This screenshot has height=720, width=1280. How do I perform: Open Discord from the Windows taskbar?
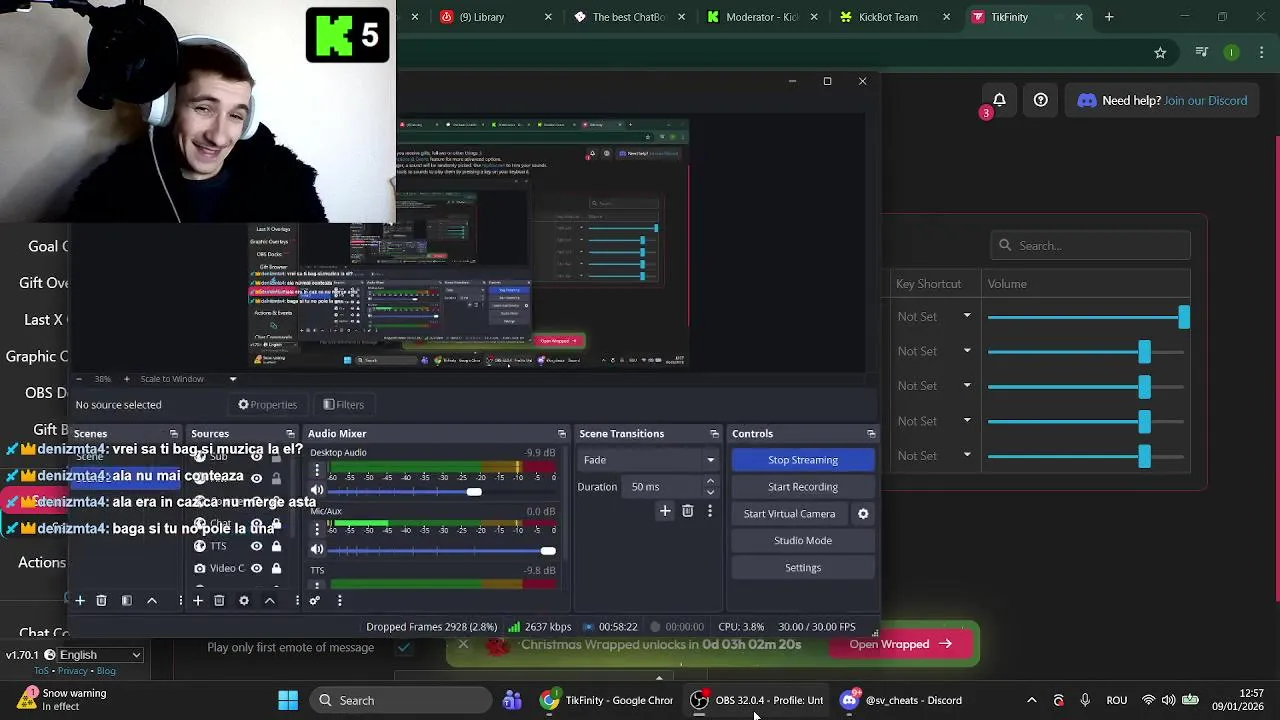pos(901,701)
